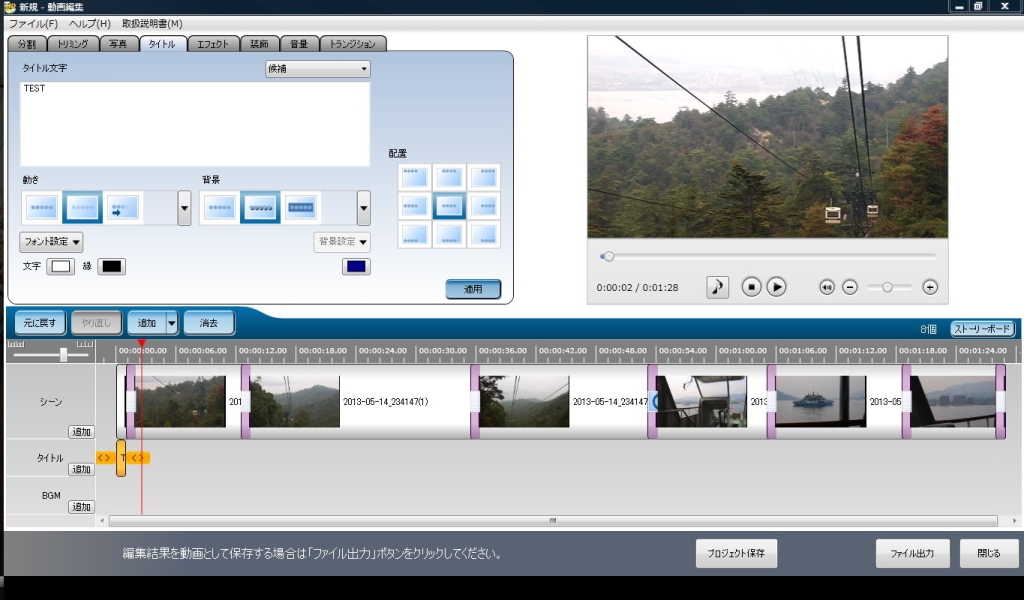Click the dark blue background color swatch
Screen dimensions: 1024x600
[x=356, y=266]
